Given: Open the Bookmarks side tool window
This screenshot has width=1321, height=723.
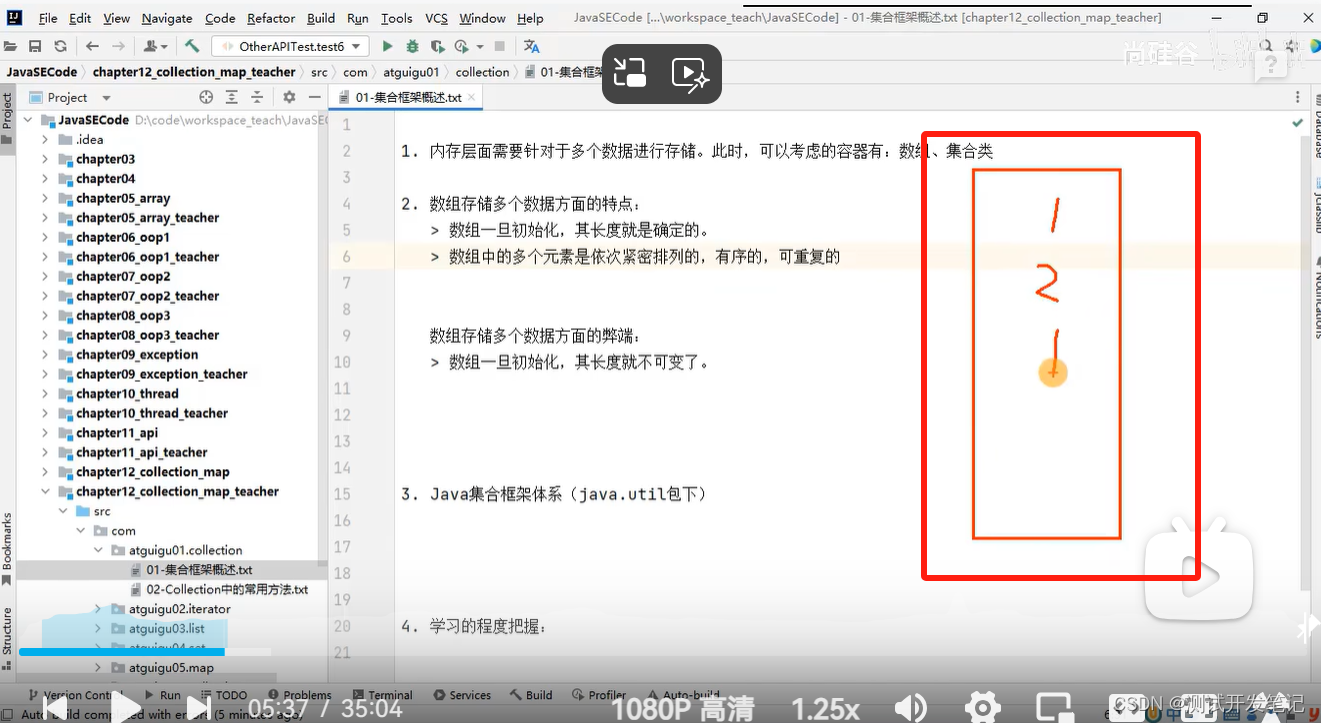Looking at the screenshot, I should tap(7, 548).
